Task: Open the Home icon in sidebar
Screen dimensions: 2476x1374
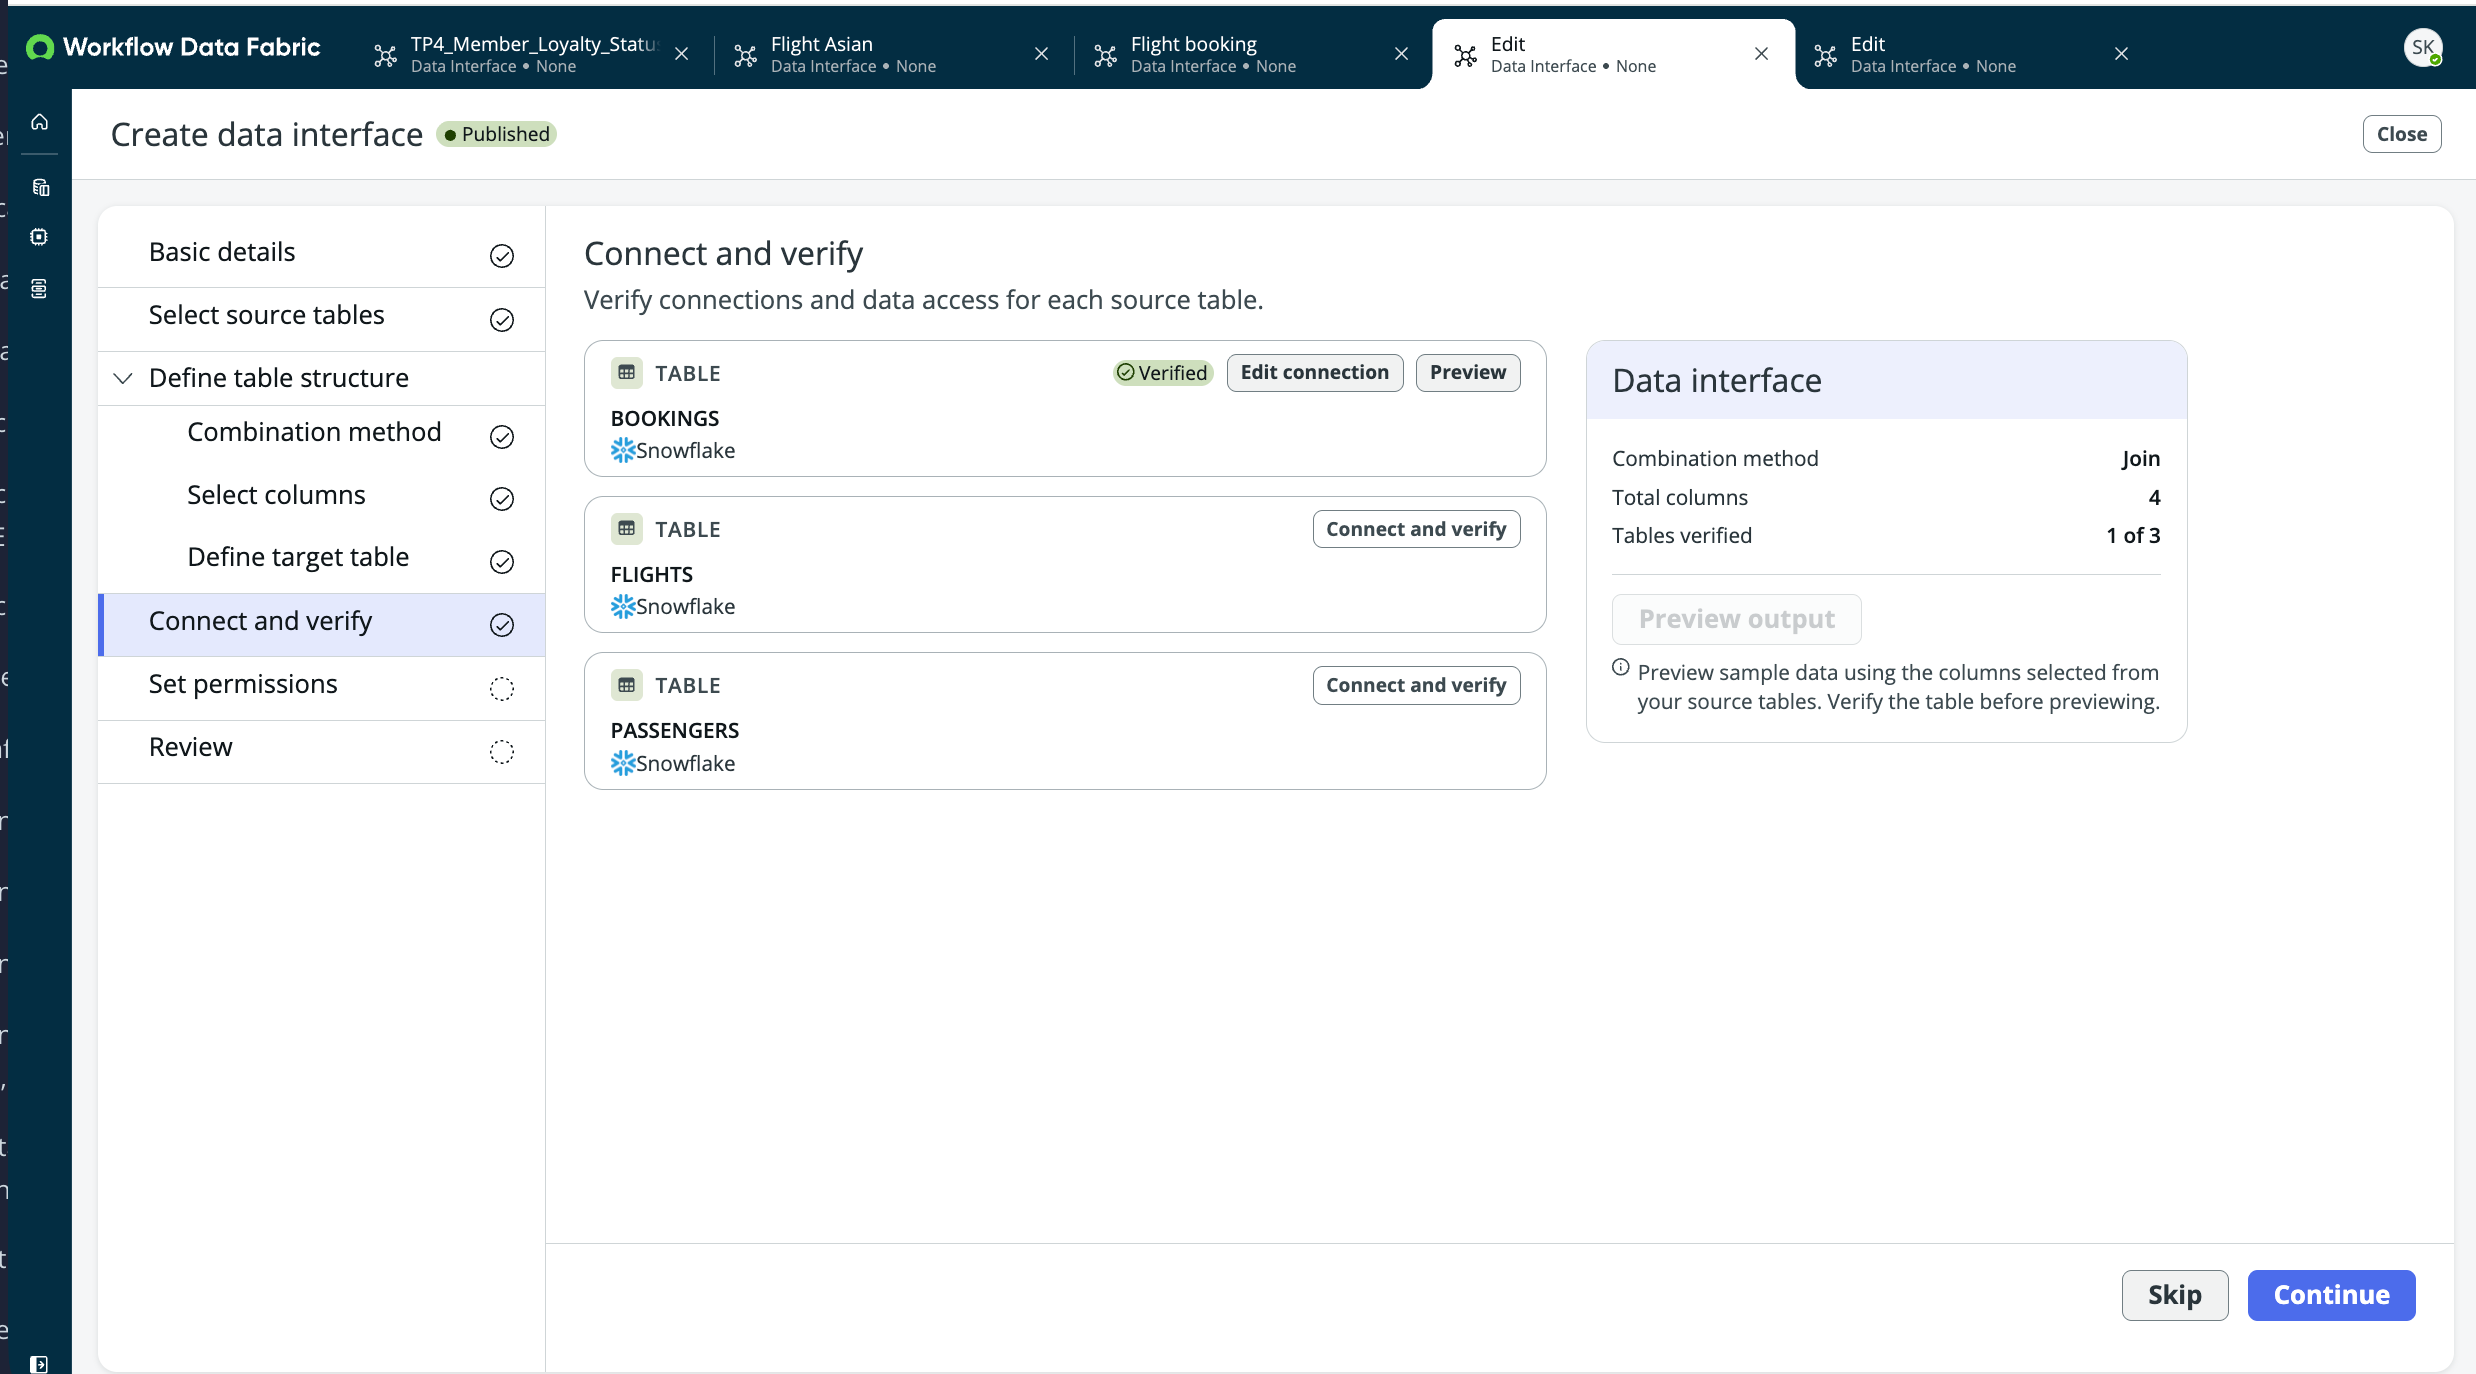Action: 39,122
